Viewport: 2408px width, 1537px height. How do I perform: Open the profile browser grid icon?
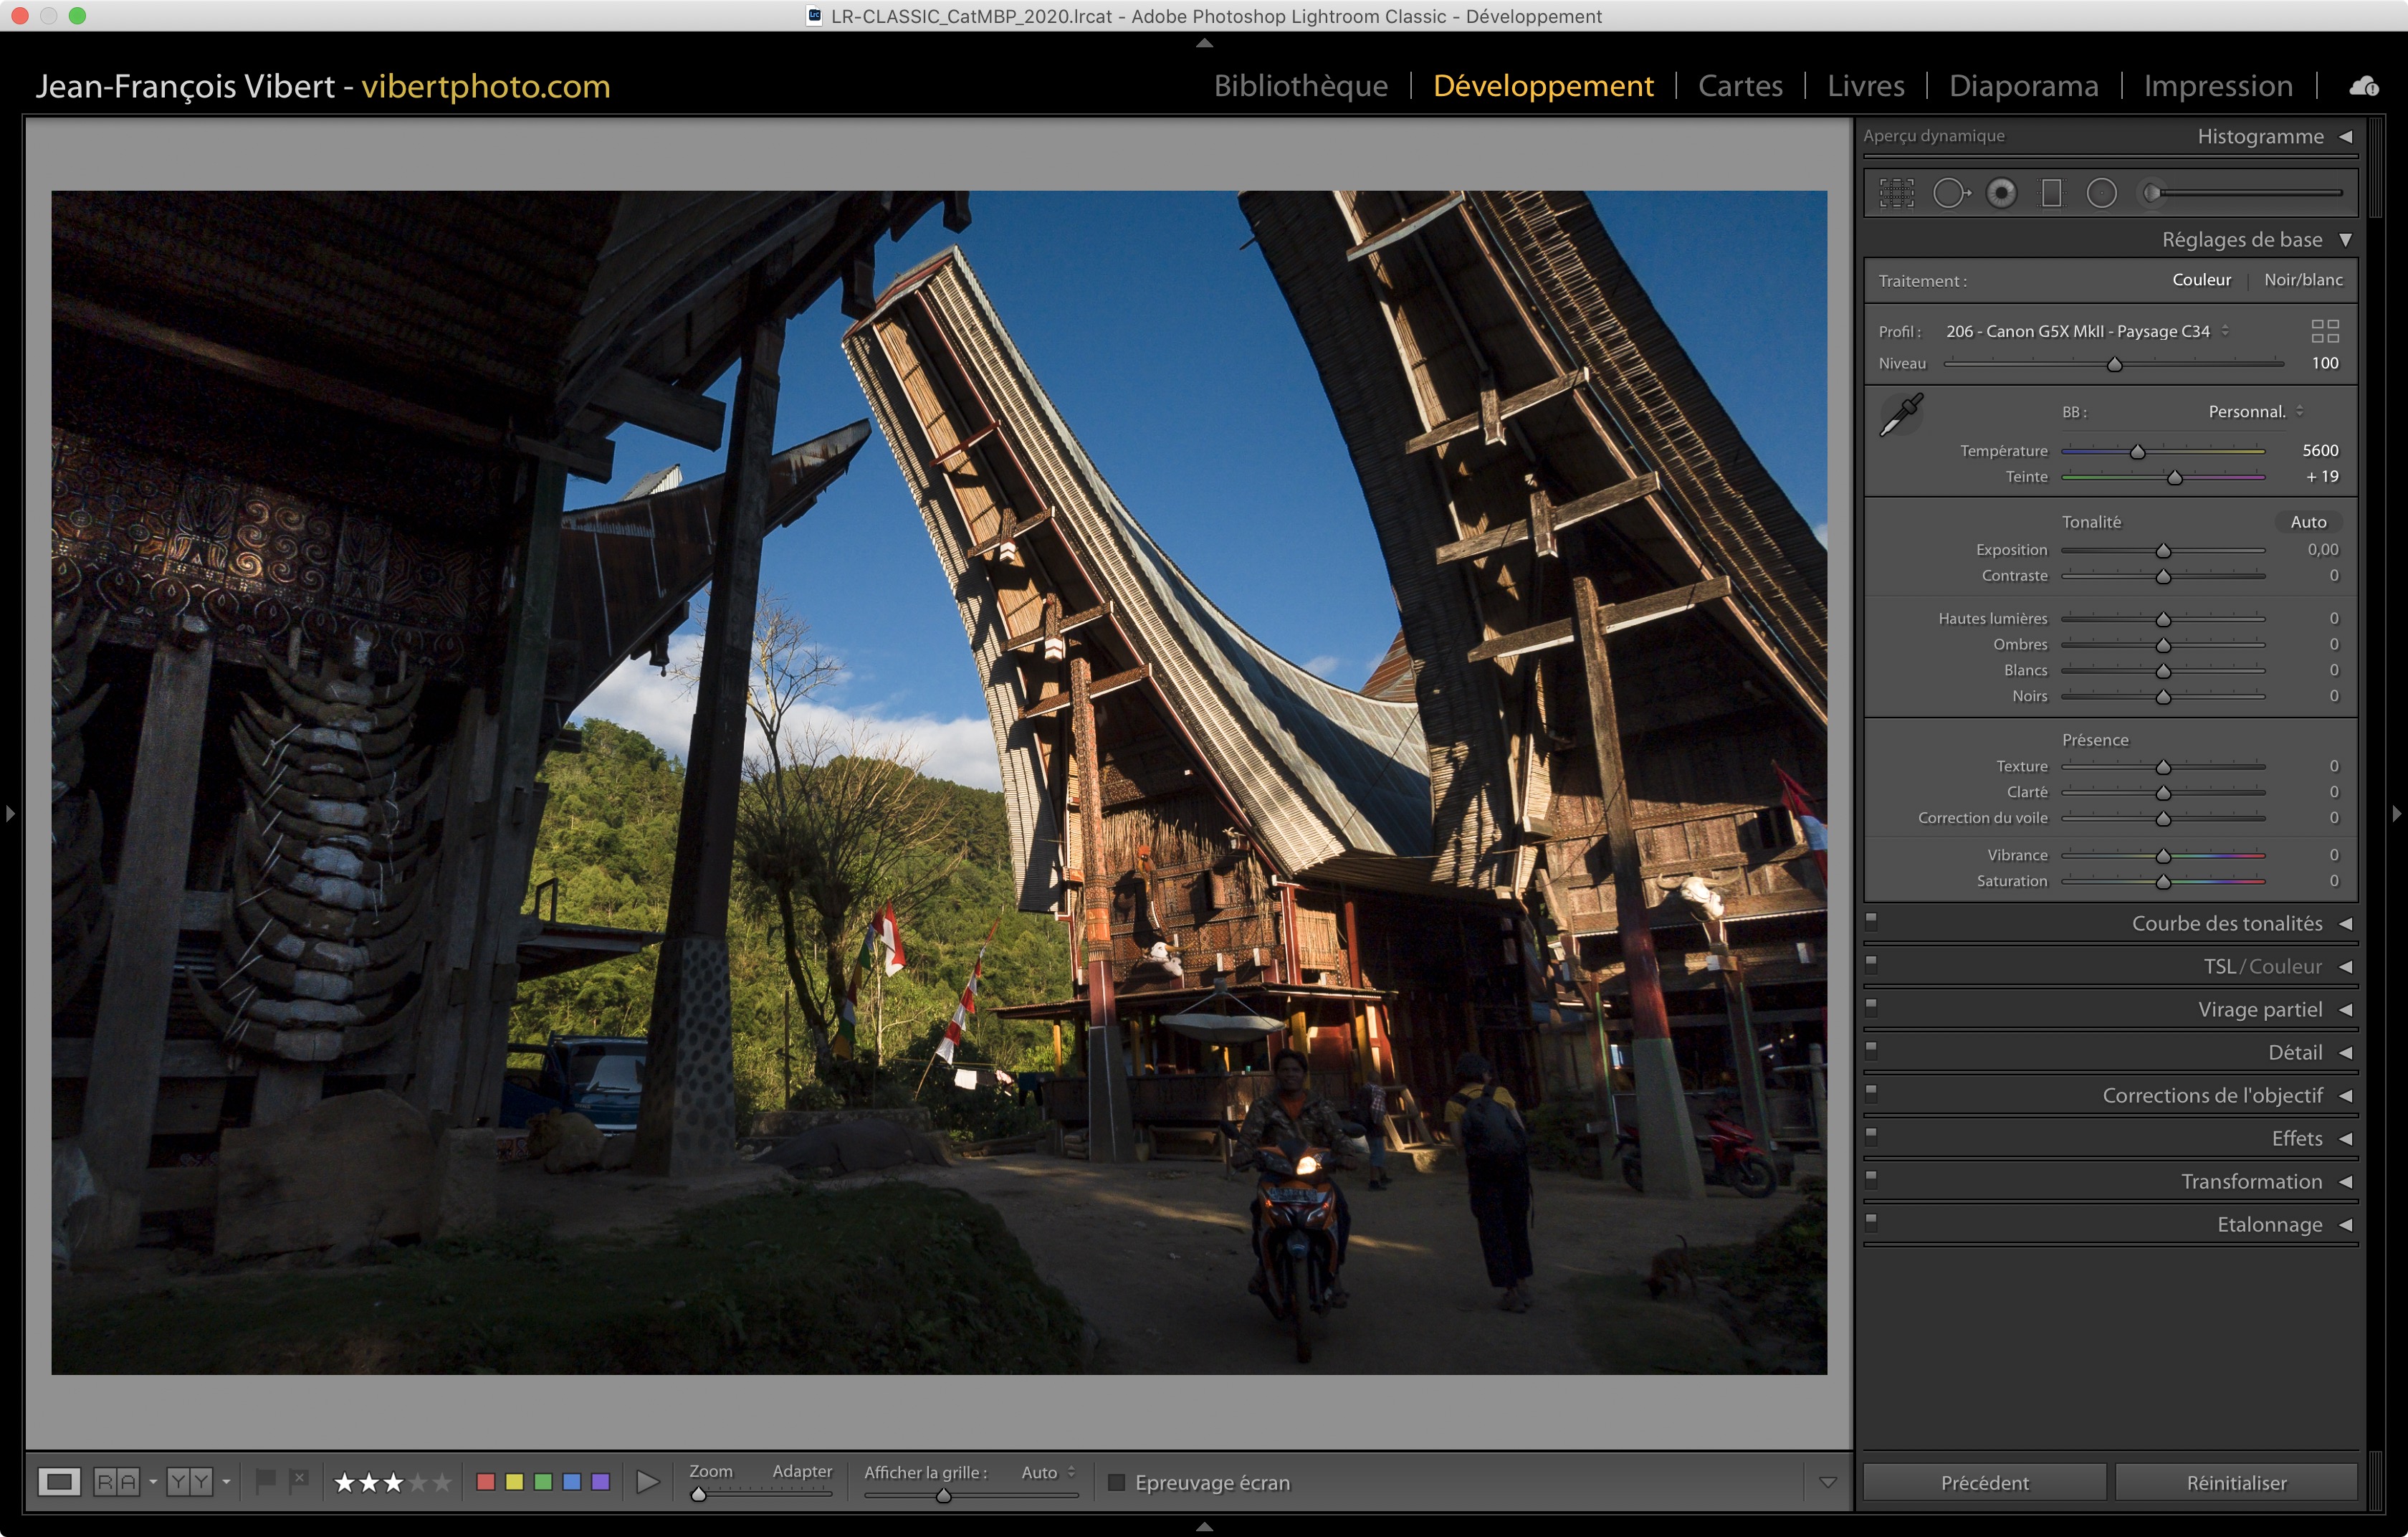coord(2324,331)
